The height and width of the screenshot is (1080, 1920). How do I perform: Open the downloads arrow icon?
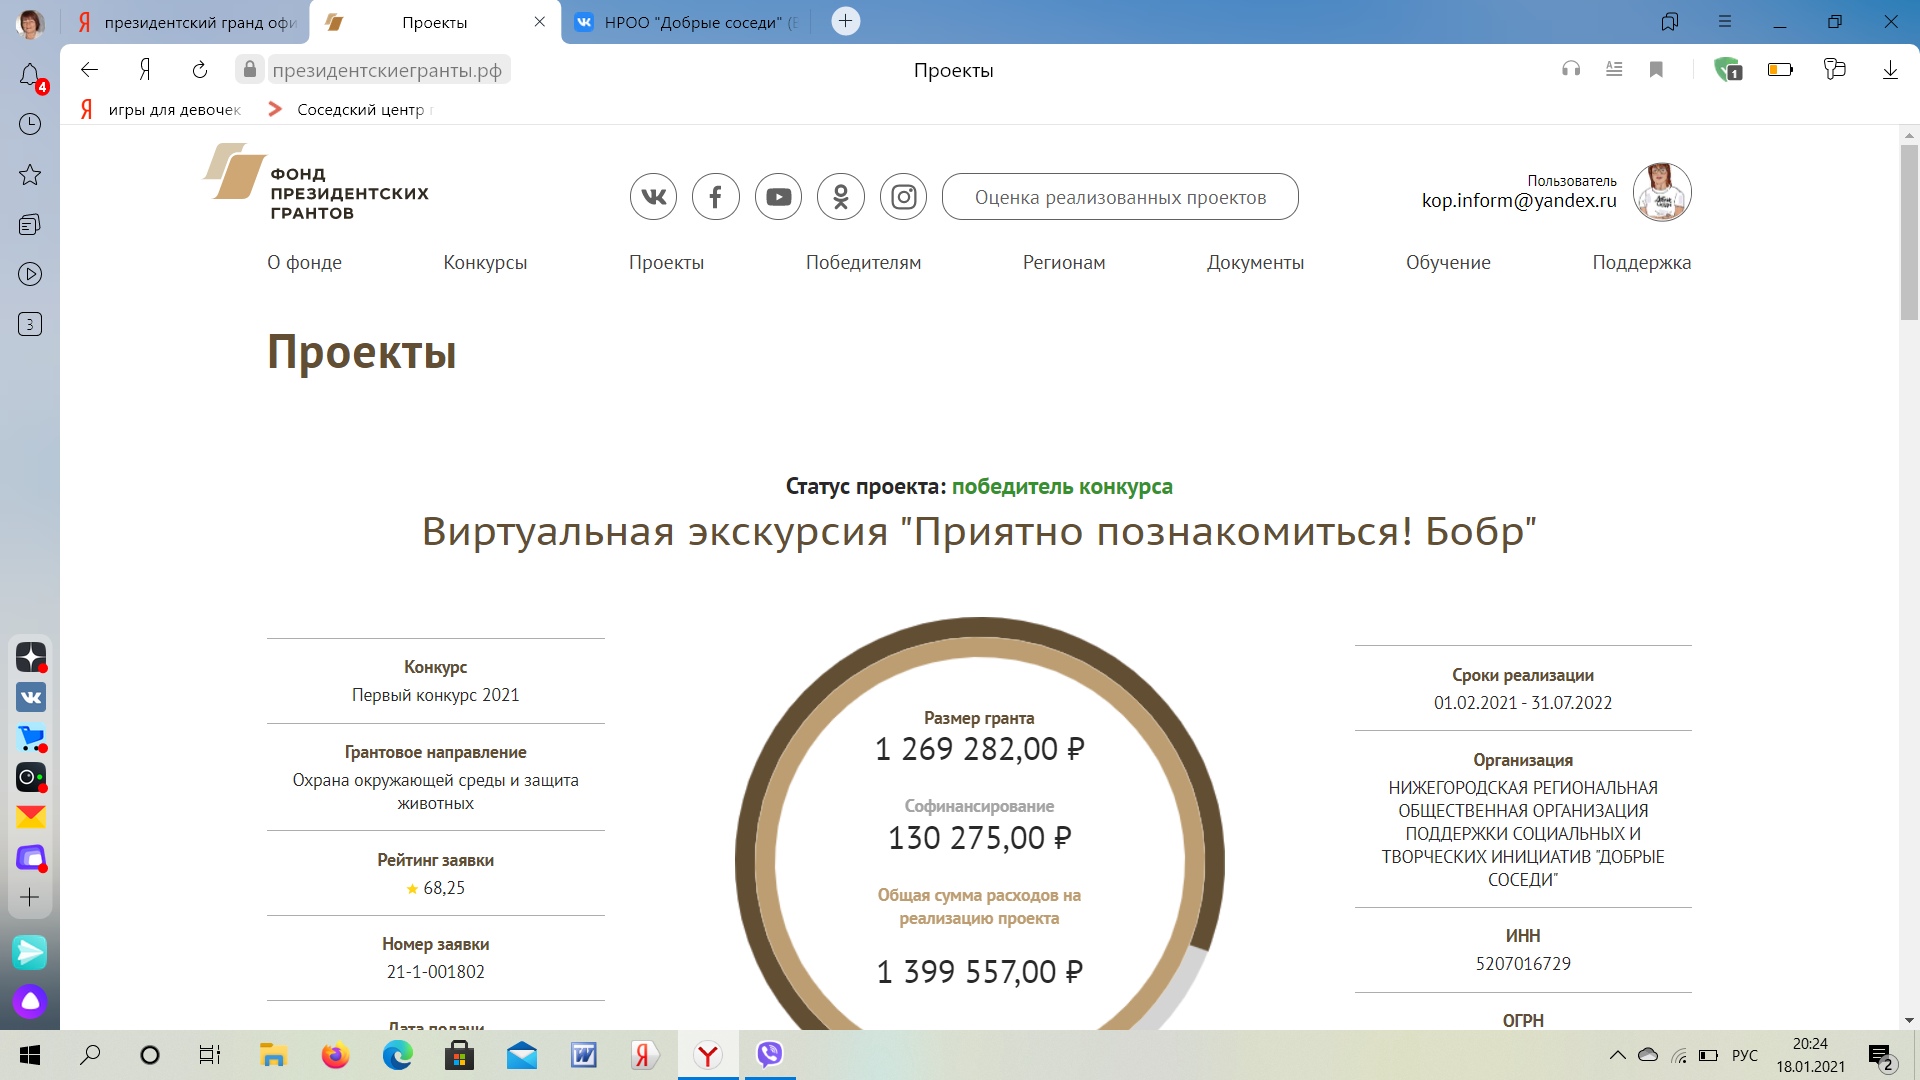(x=1890, y=69)
